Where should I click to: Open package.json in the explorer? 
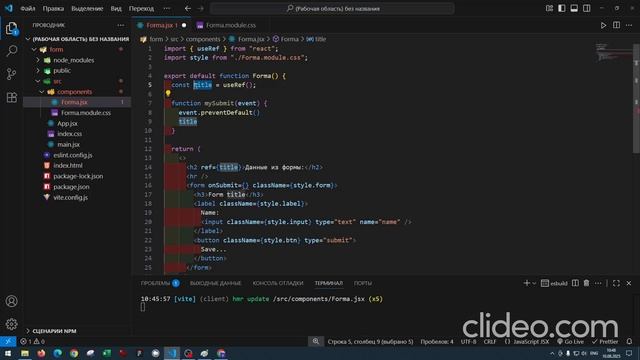click(x=71, y=187)
